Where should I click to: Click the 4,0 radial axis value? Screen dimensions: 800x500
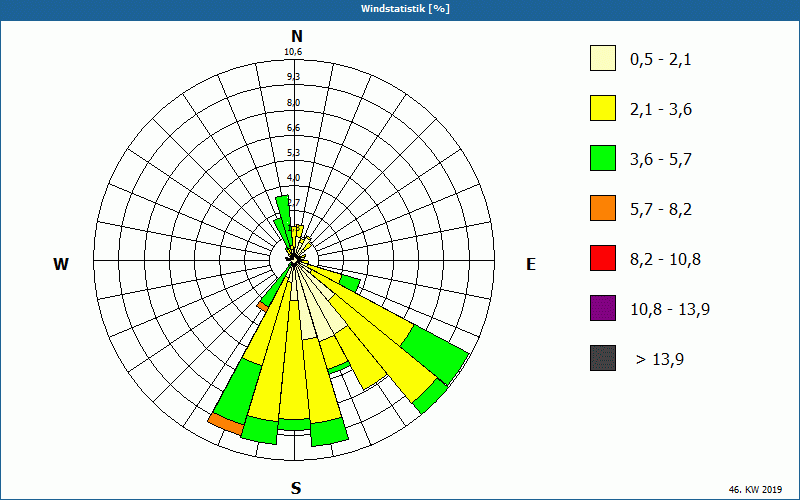[x=293, y=178]
